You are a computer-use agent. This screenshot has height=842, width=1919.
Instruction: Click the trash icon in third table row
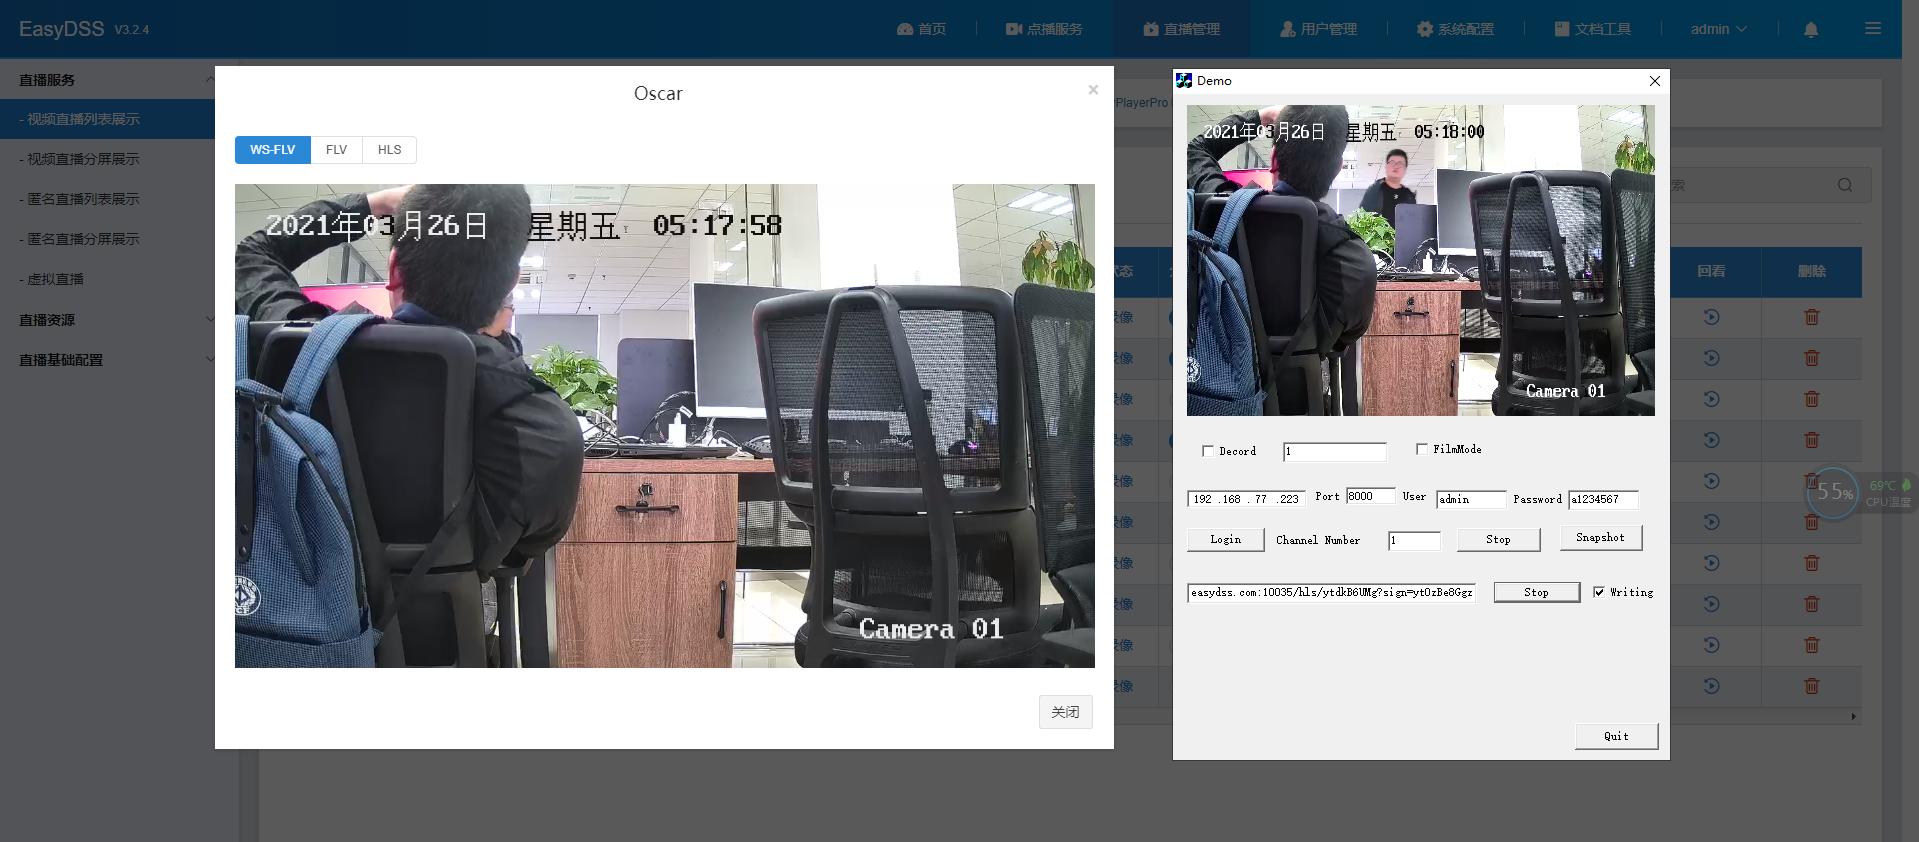[1811, 399]
